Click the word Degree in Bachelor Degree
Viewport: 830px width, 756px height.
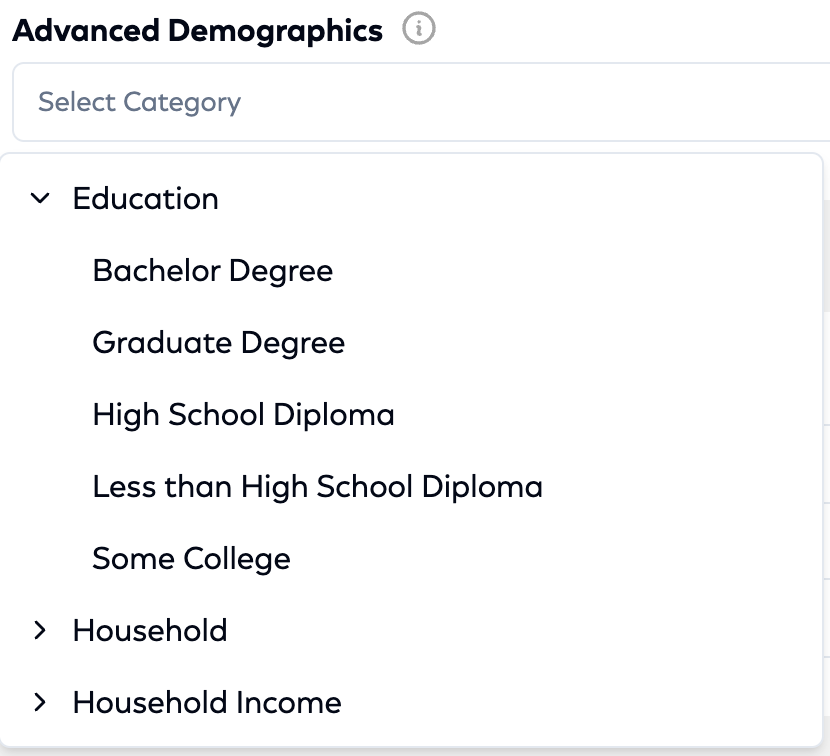pyautogui.click(x=281, y=272)
